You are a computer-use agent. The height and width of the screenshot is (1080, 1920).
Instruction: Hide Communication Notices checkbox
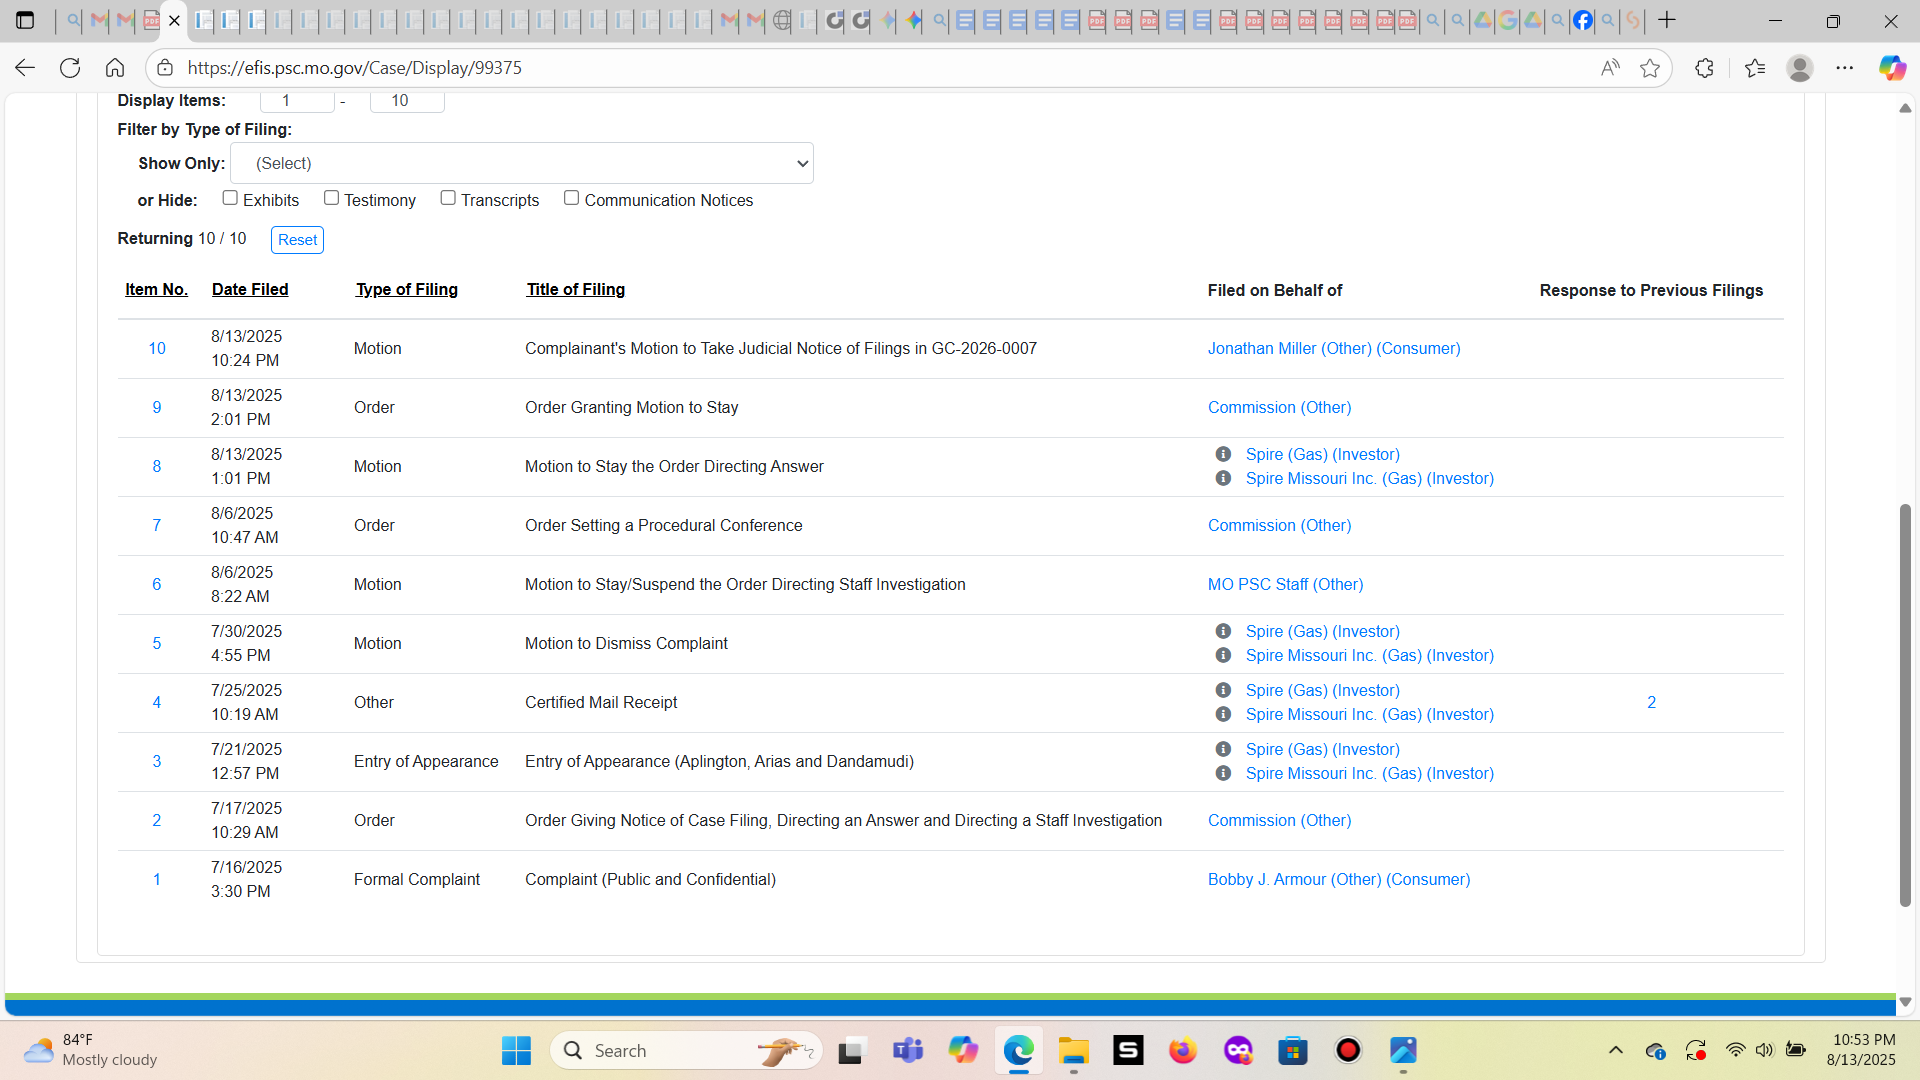click(x=571, y=198)
